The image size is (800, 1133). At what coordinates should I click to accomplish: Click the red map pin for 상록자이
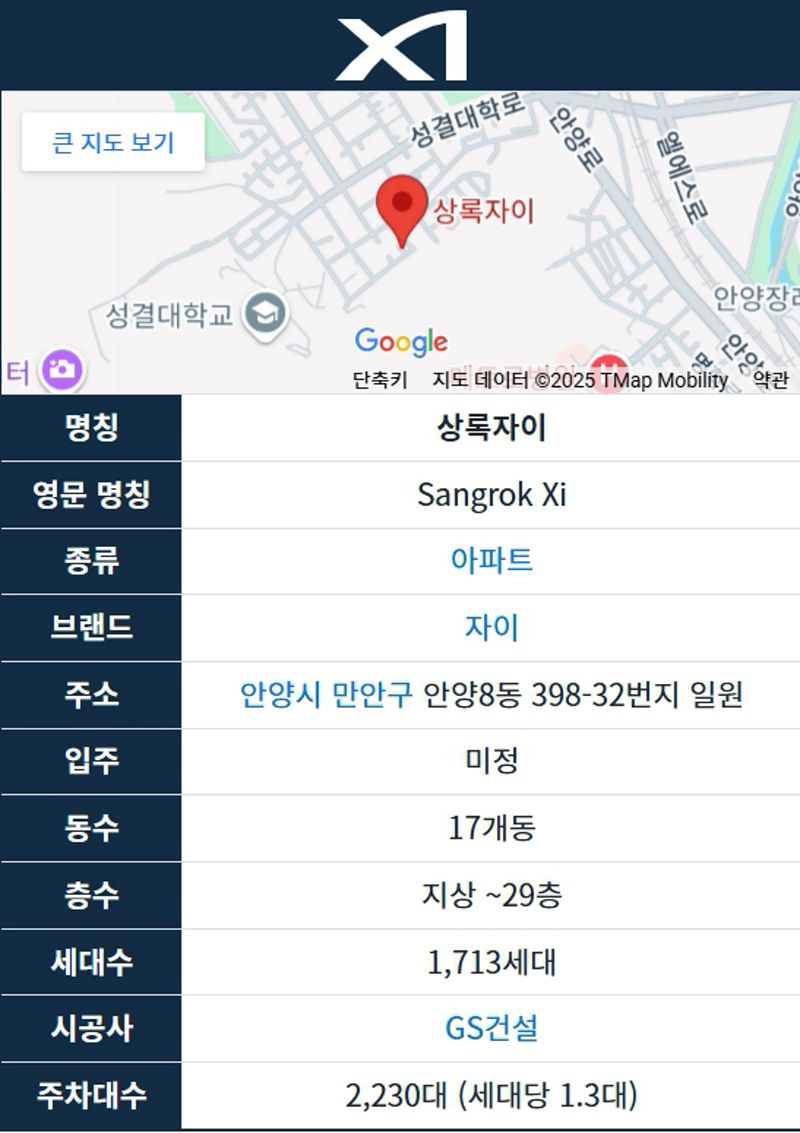click(402, 211)
